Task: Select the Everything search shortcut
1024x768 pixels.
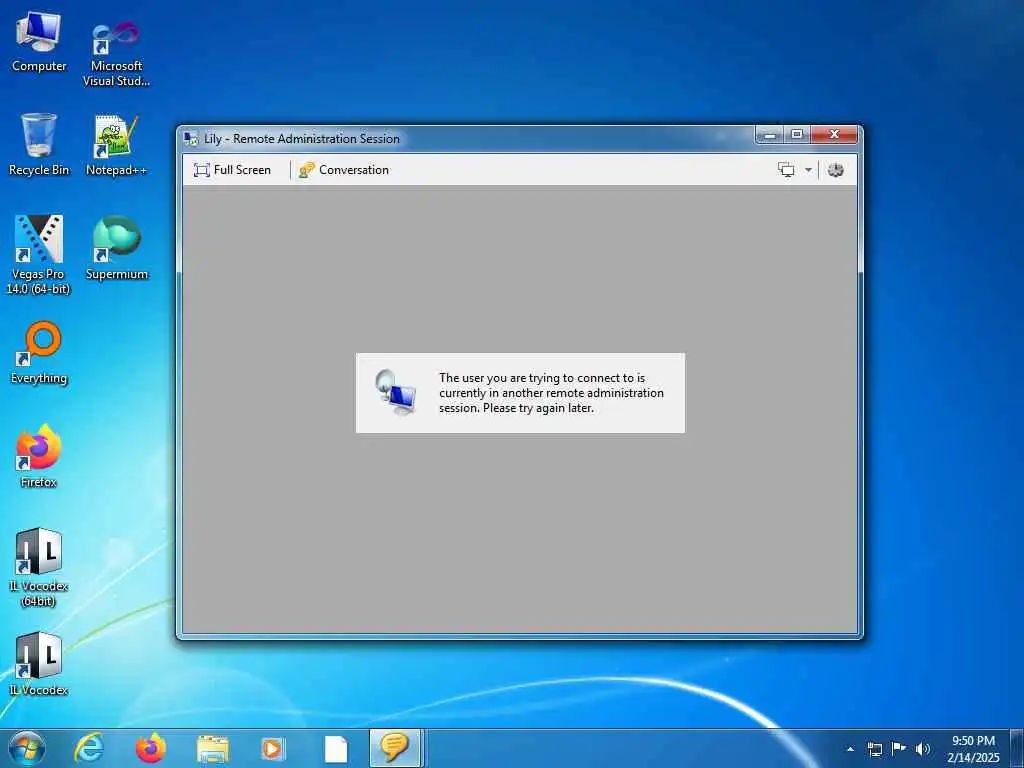Action: [x=39, y=353]
